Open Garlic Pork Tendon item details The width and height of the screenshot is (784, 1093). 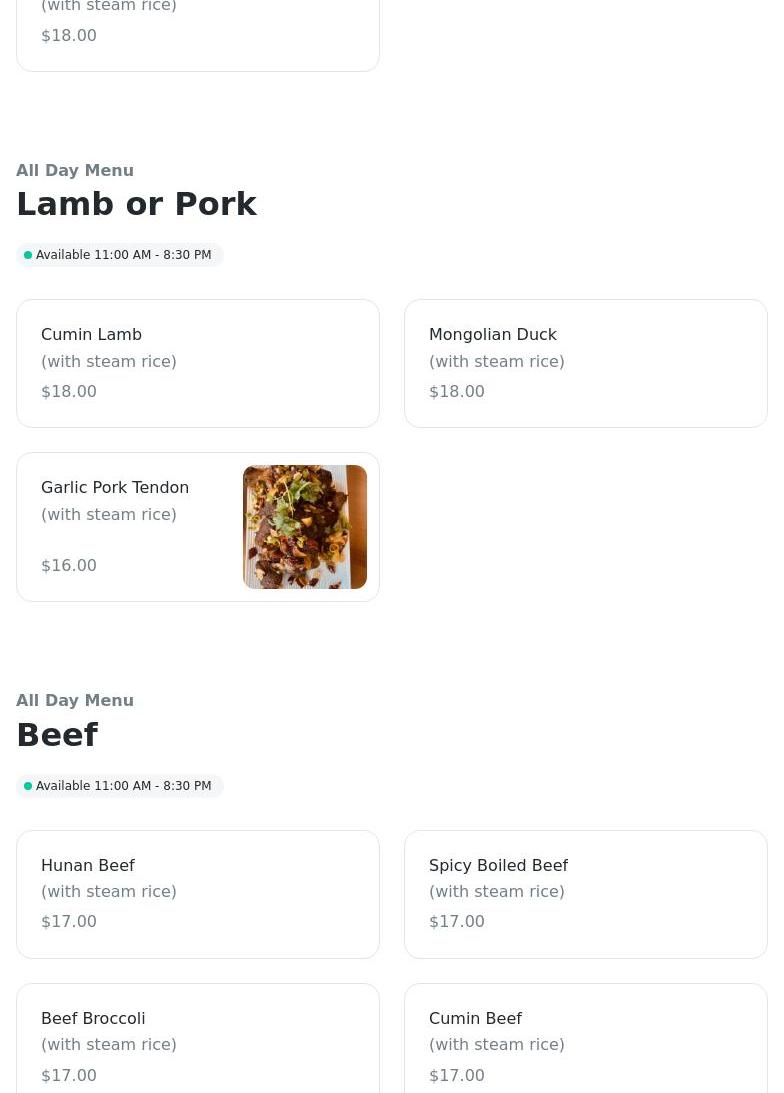coord(198,527)
